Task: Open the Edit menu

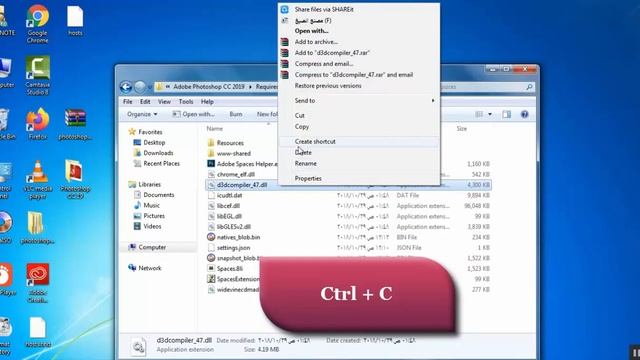Action: (x=145, y=102)
